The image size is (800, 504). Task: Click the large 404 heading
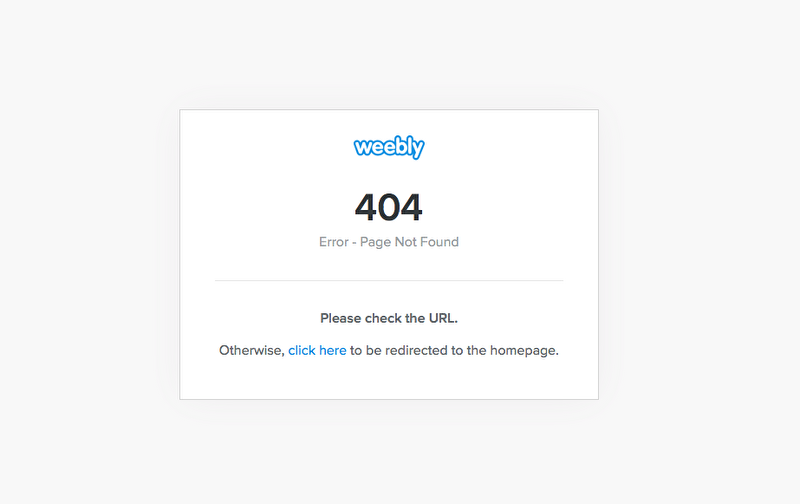click(389, 207)
